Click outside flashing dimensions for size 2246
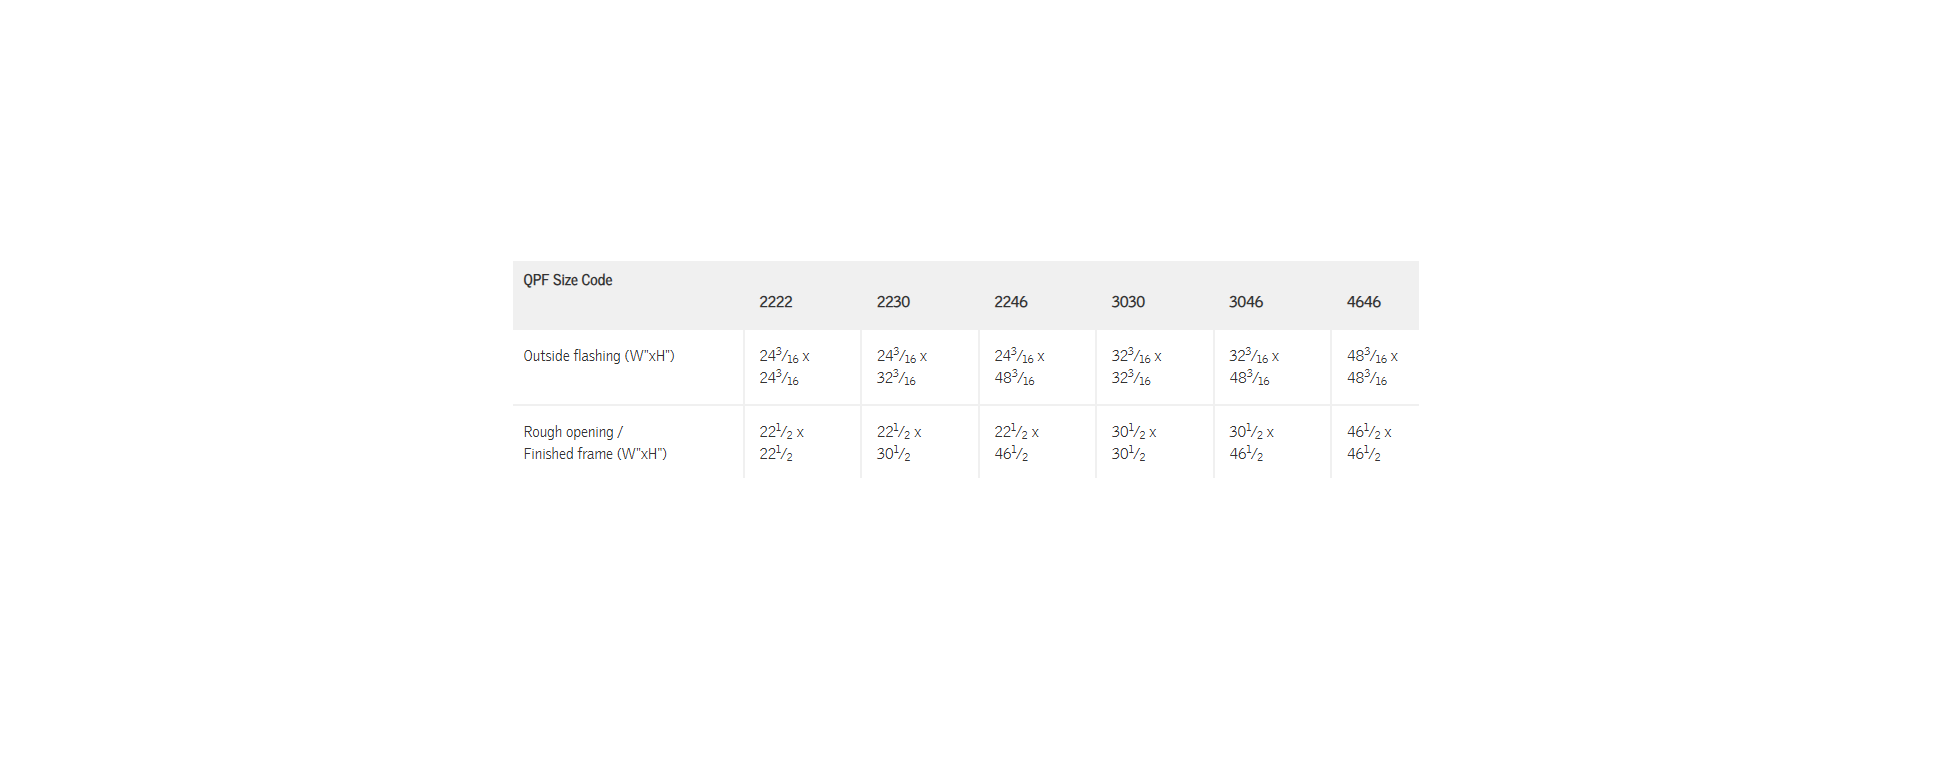The width and height of the screenshot is (1956, 761). click(1018, 367)
